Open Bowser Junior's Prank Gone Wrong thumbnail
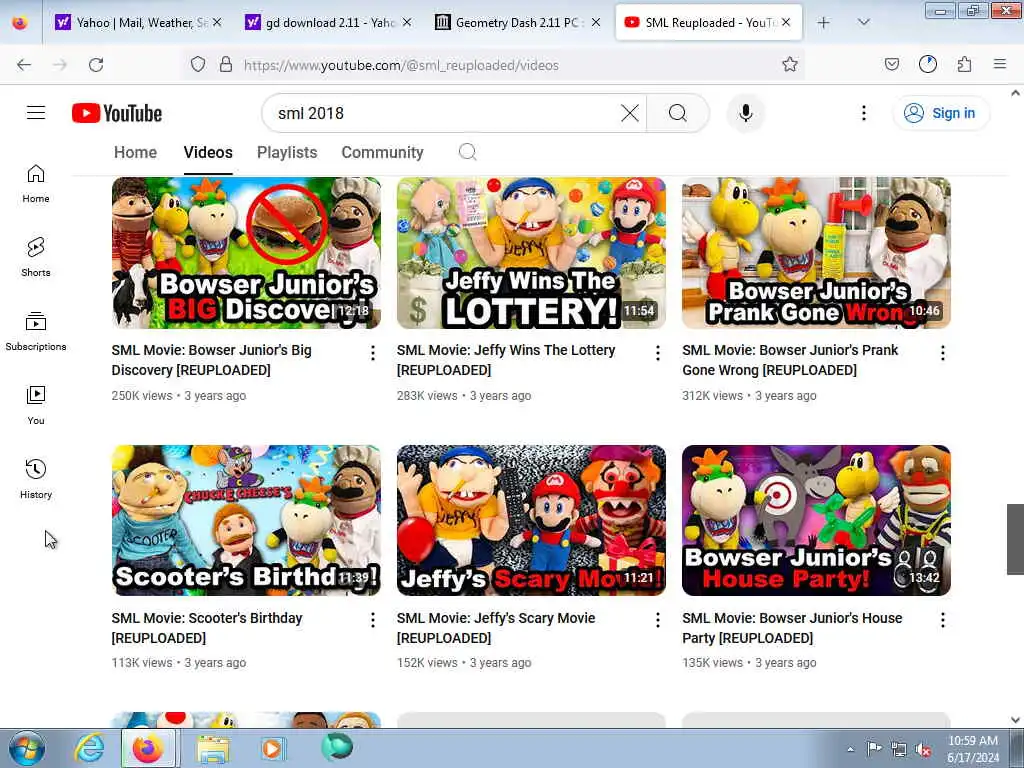The width and height of the screenshot is (1024, 768). point(816,253)
